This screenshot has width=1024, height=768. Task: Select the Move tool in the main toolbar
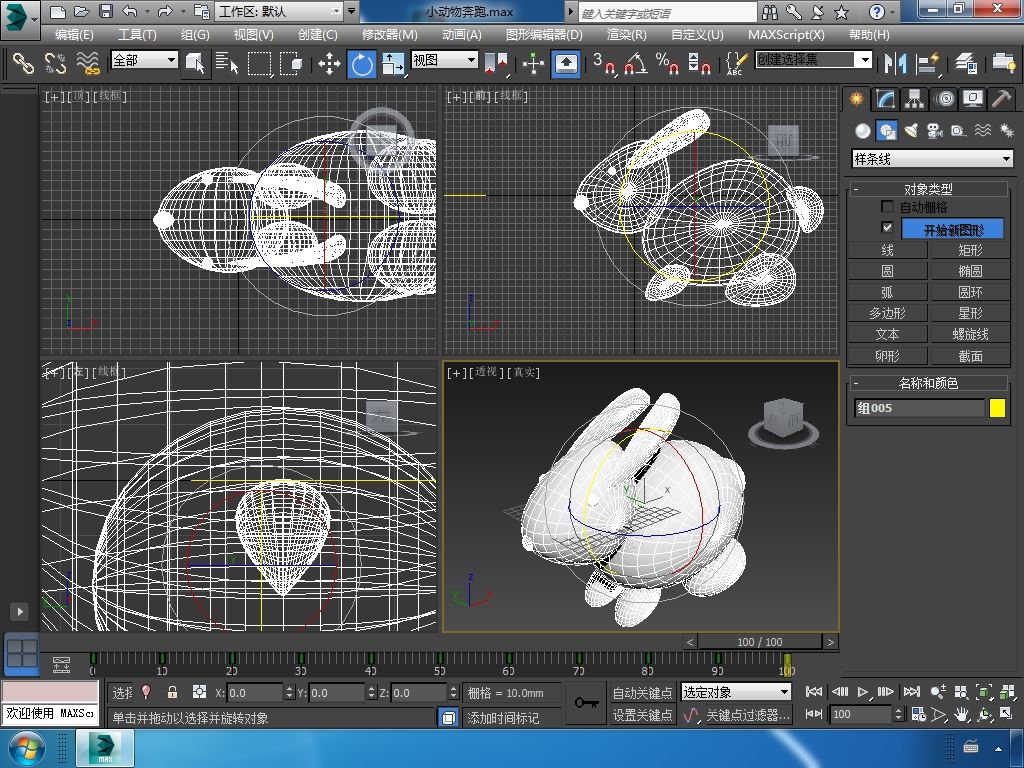coord(329,65)
